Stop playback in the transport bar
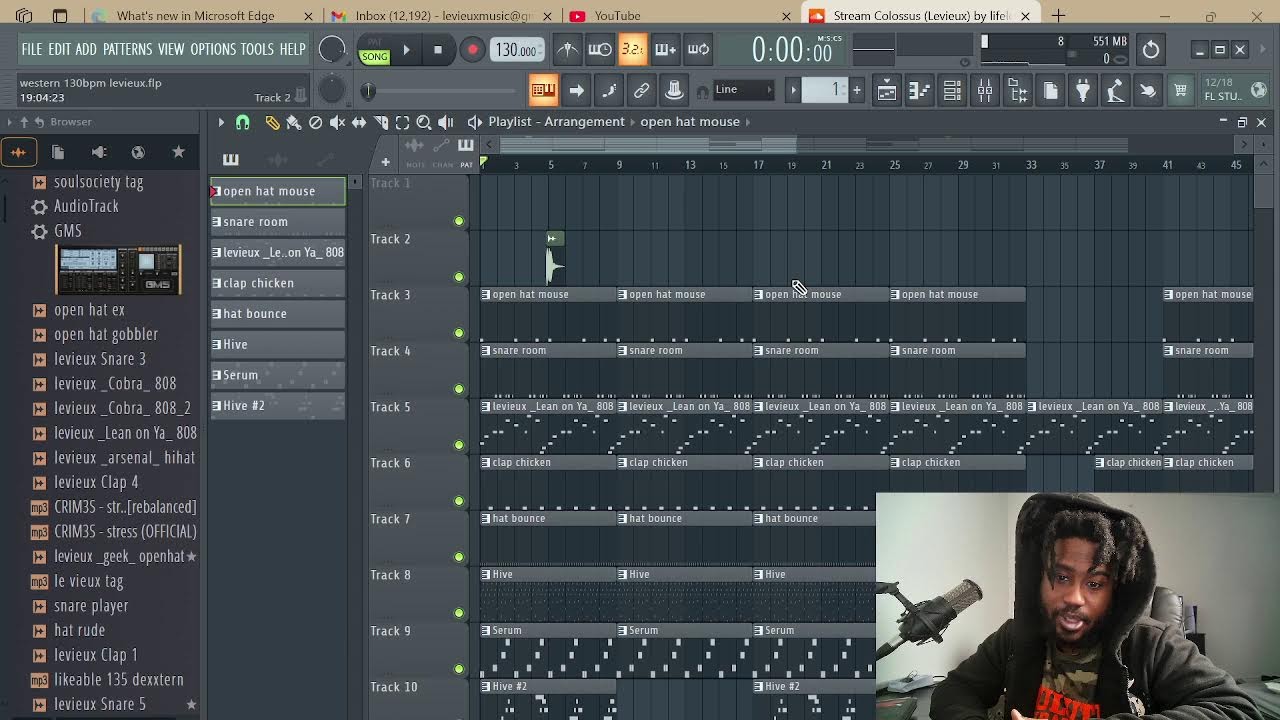This screenshot has height=720, width=1280. click(438, 50)
